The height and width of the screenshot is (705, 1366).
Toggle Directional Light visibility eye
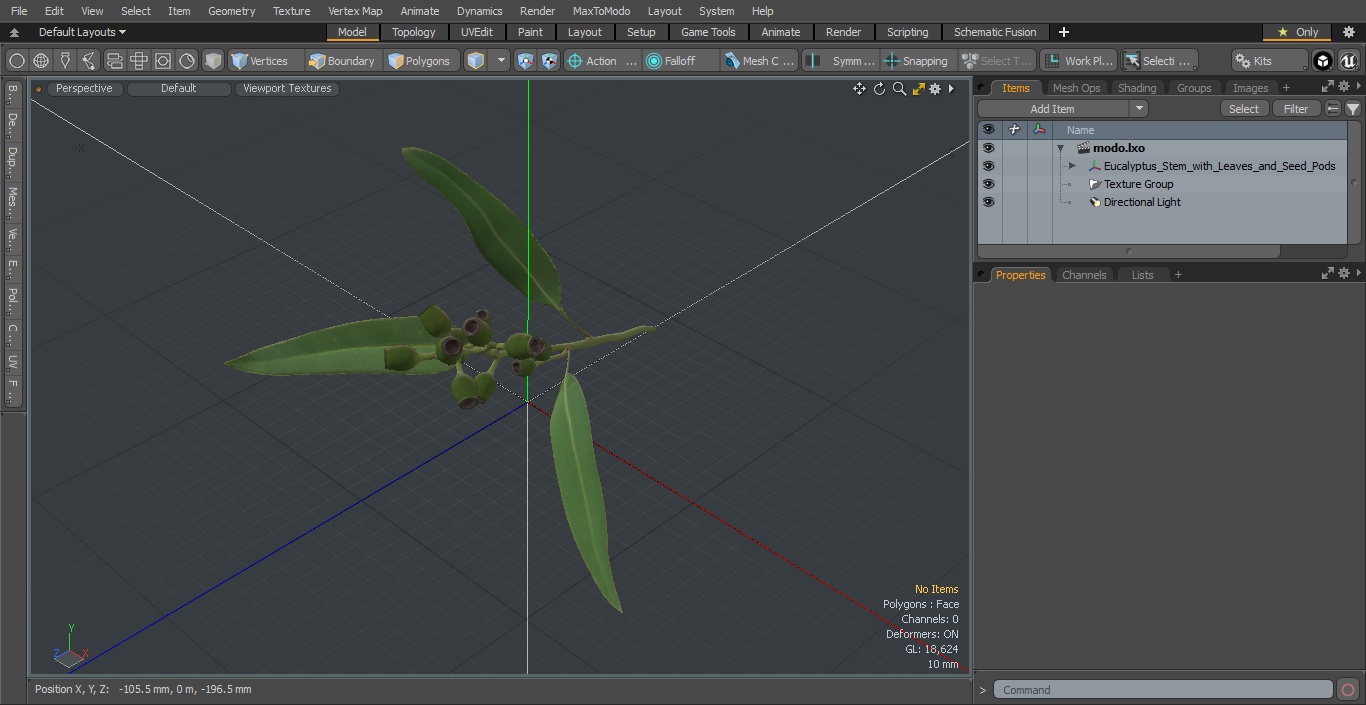(988, 202)
